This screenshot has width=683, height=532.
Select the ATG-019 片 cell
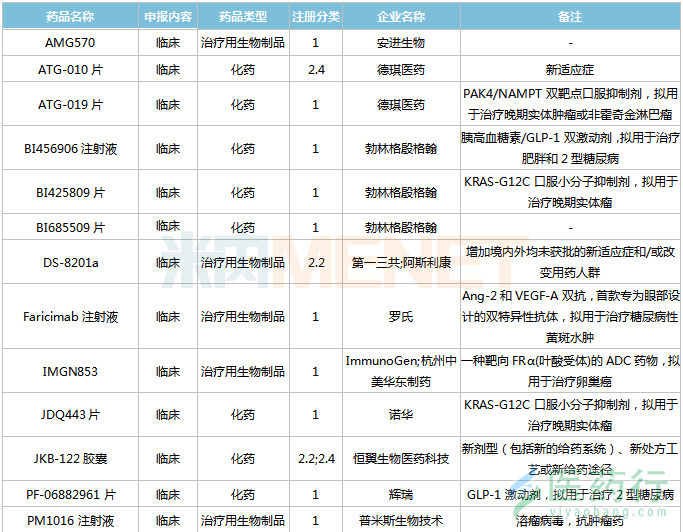pyautogui.click(x=70, y=105)
